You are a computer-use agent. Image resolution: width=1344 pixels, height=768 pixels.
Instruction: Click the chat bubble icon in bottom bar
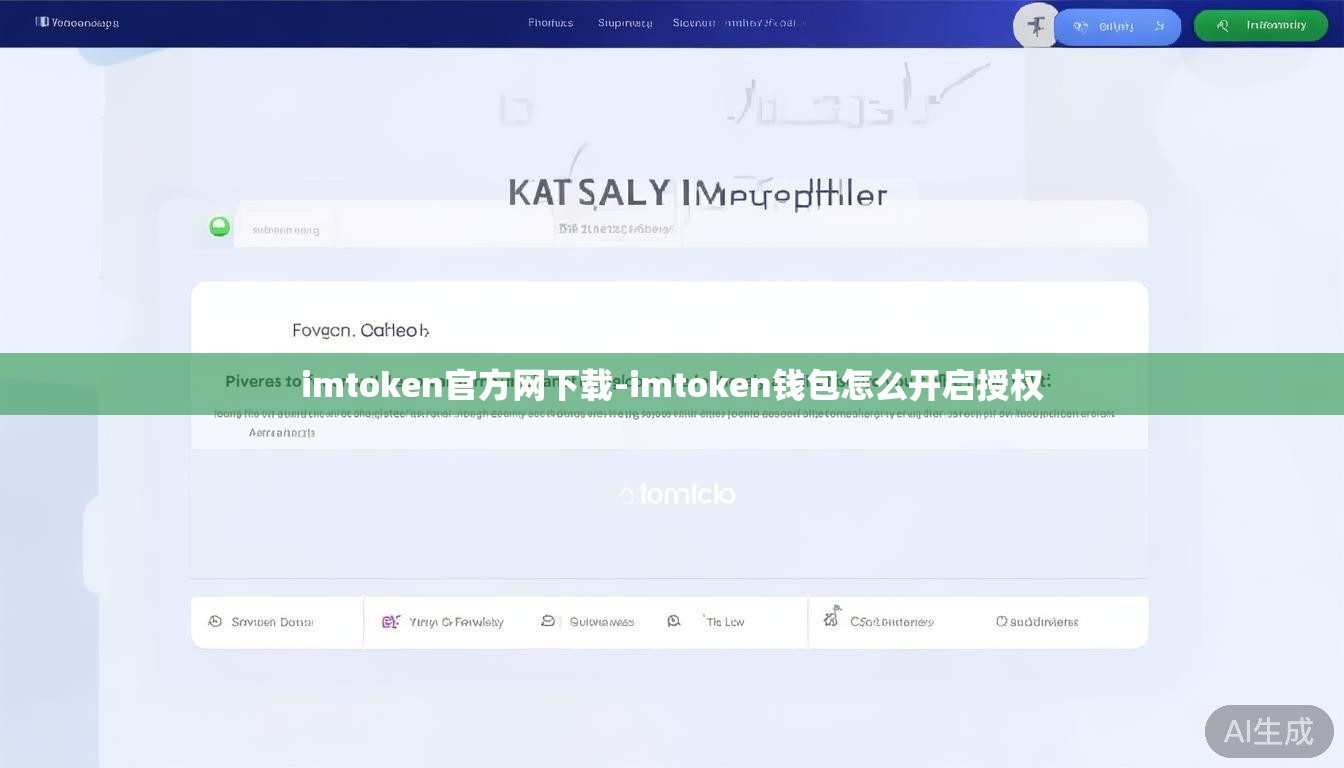pyautogui.click(x=548, y=621)
